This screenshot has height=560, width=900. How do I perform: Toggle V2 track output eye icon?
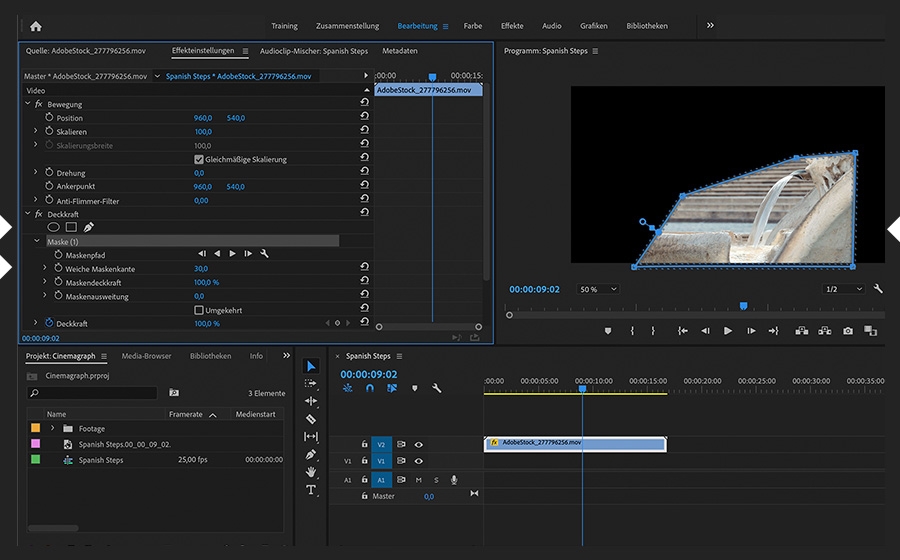418,444
